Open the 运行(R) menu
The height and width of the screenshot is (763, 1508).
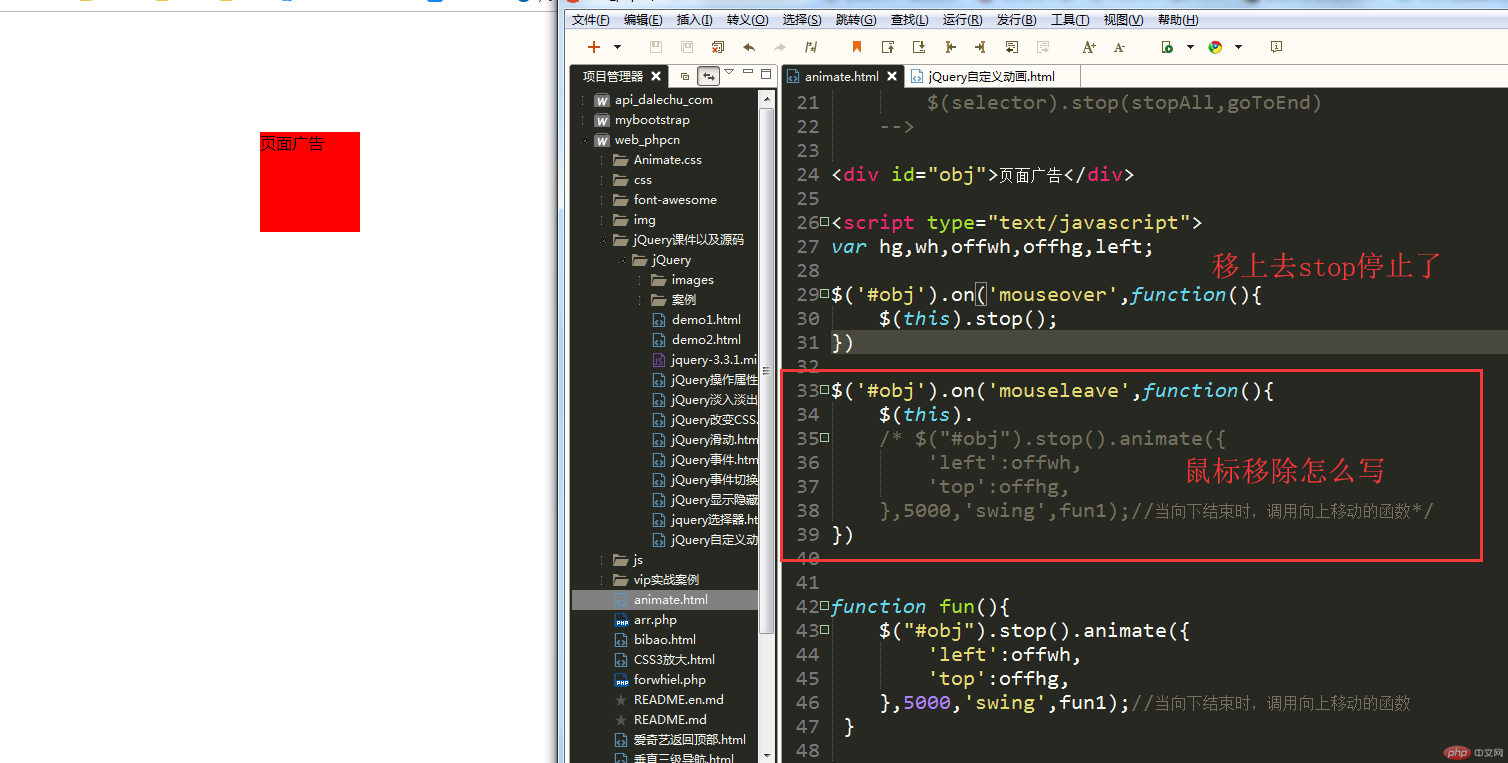pos(962,20)
